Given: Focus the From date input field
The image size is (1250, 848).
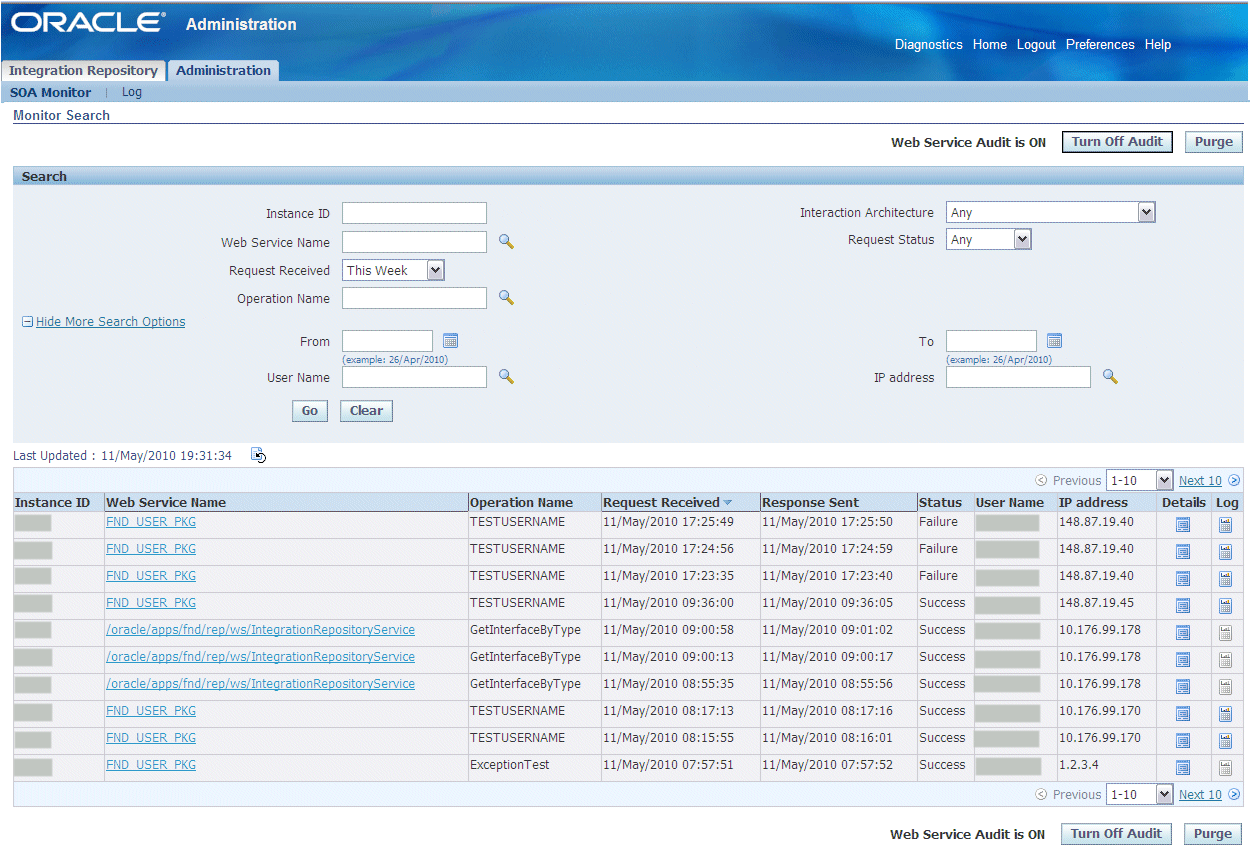Looking at the screenshot, I should point(387,341).
